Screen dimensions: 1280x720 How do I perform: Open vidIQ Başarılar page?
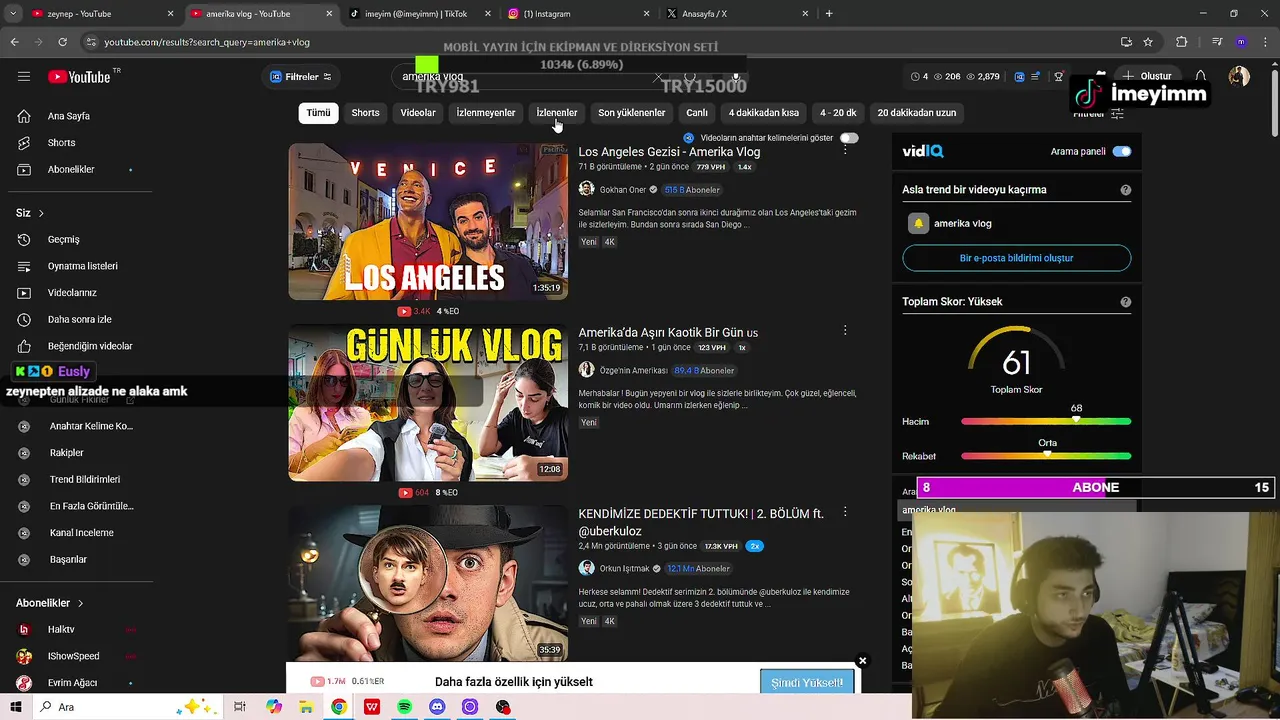[68, 560]
